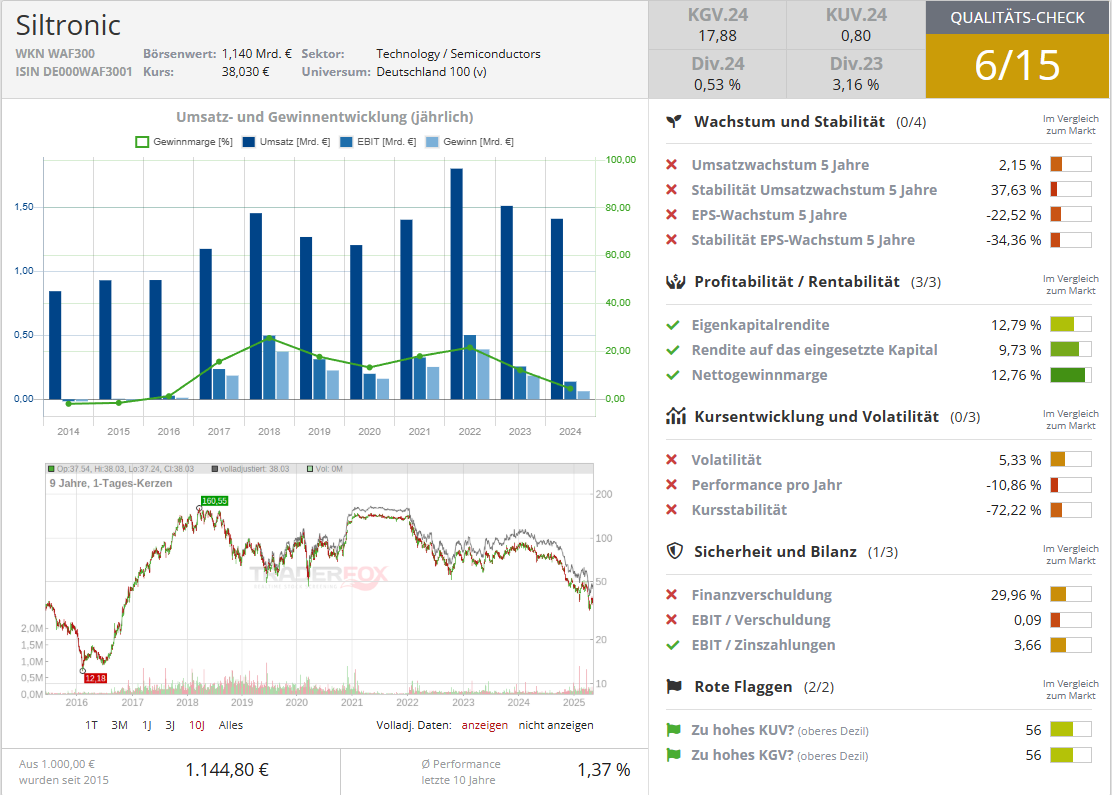Screen dimensions: 1112x795
Task: Click the black flag icon beside Rote Flaggen
Action: (674, 686)
